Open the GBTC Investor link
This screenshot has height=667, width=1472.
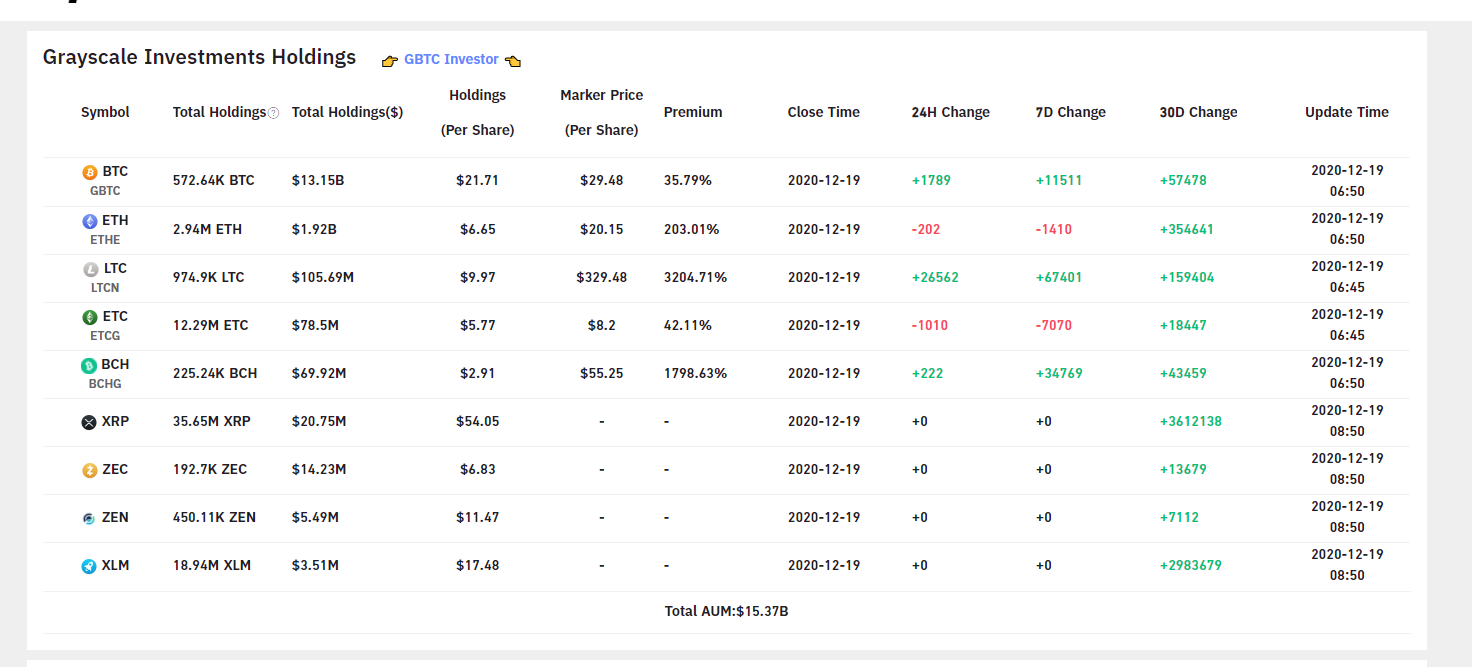451,59
